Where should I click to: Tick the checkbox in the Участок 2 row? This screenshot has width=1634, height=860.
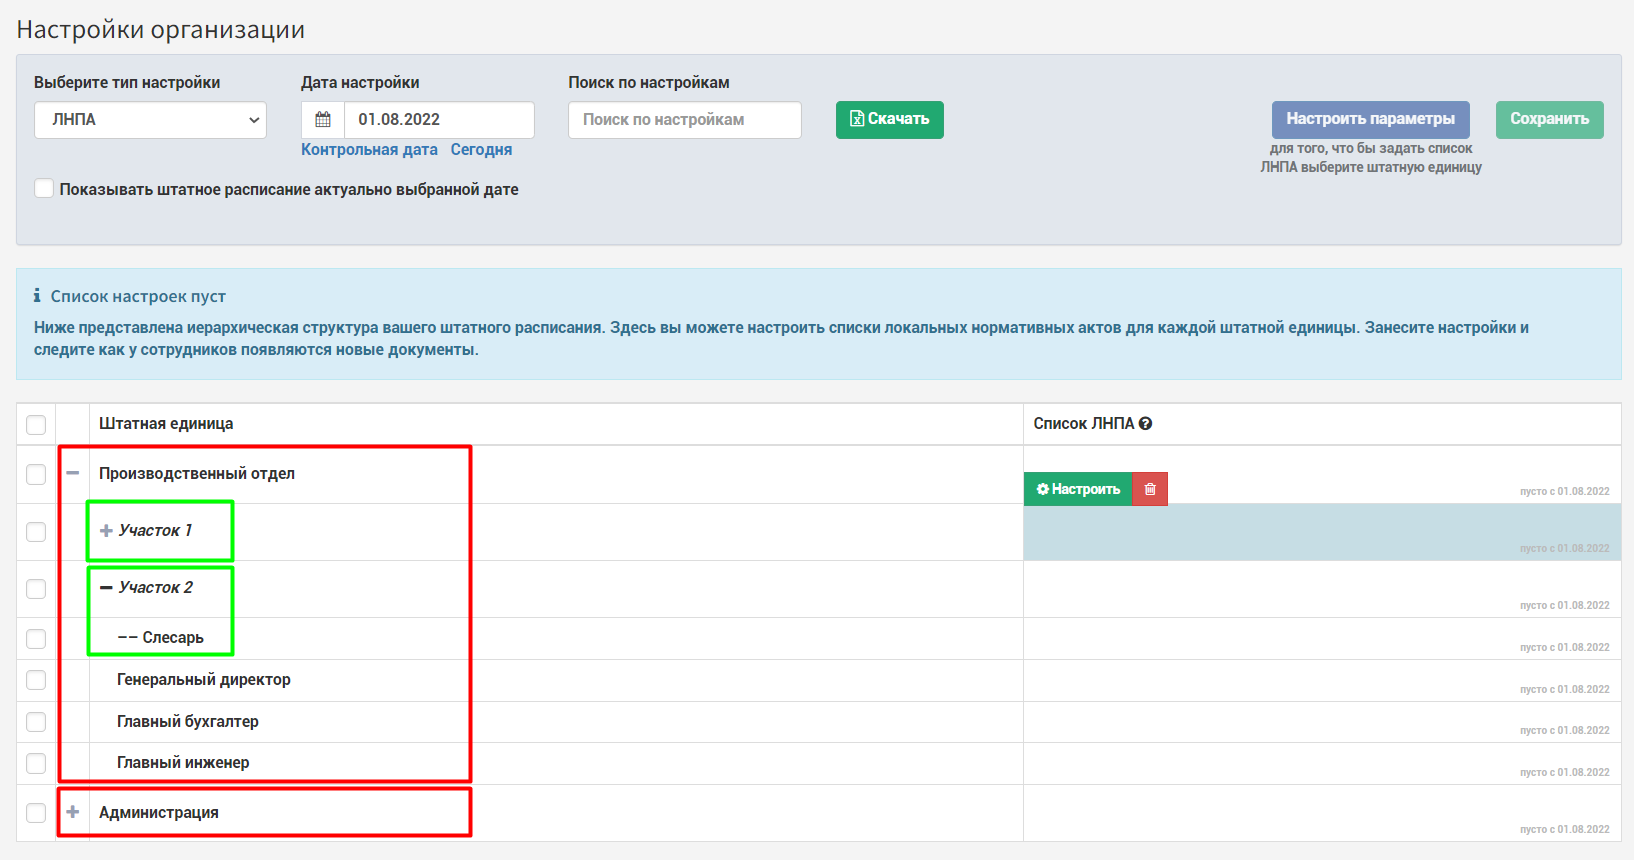(x=36, y=589)
